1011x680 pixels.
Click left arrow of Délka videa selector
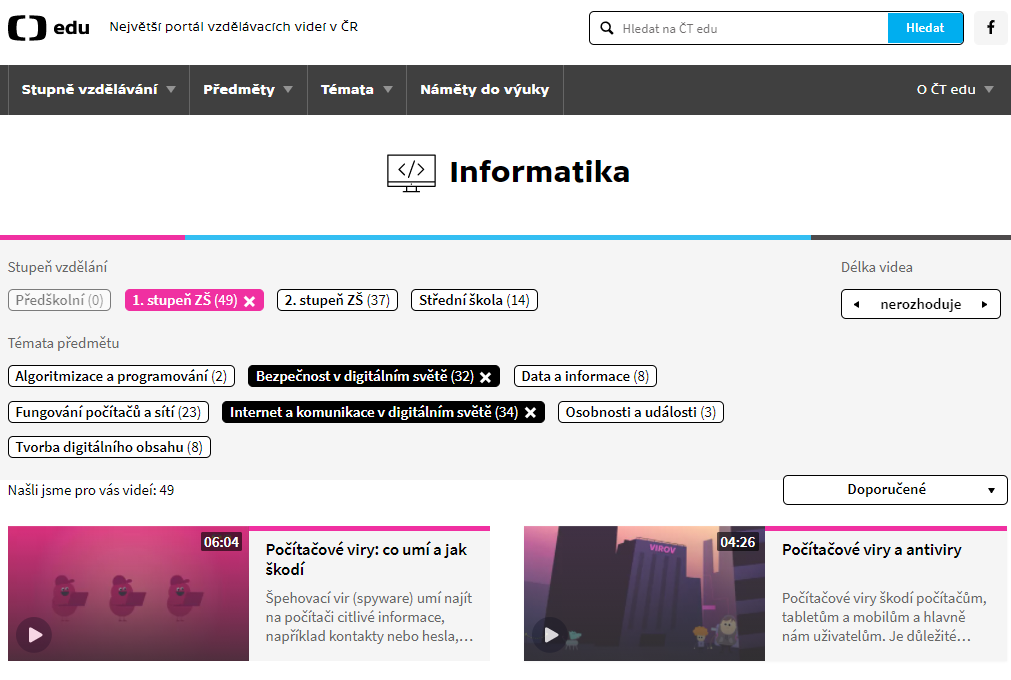coord(856,304)
